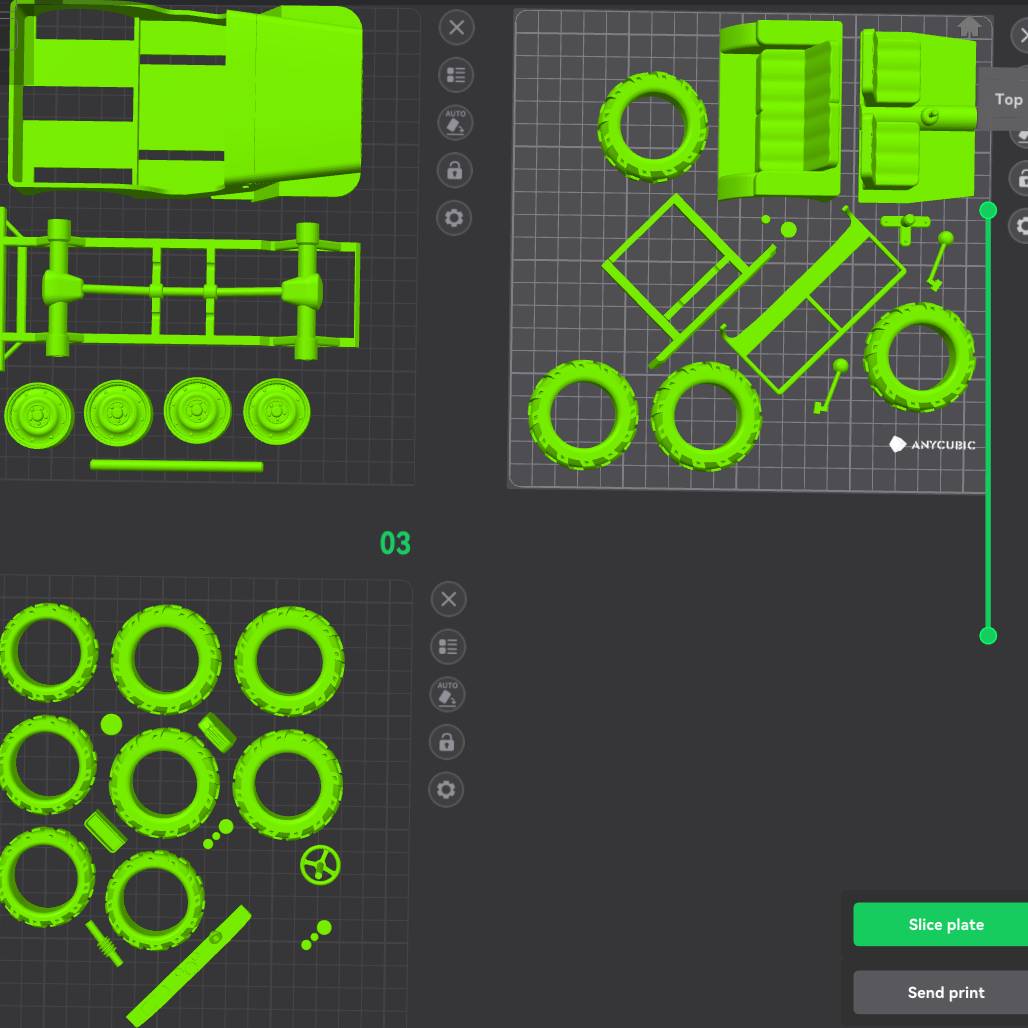Open gear settings of the ANYCUBIC-branded plate
Screen dimensions: 1028x1028
(1020, 226)
